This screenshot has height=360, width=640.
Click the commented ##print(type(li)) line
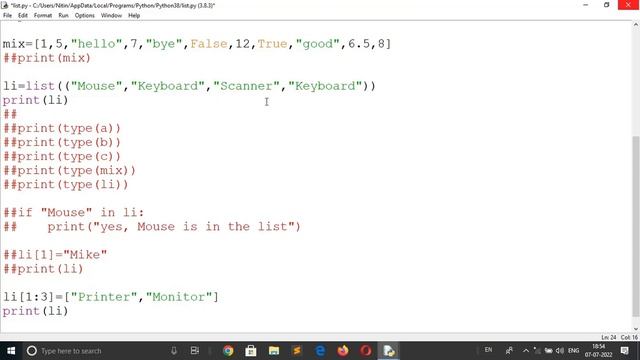(x=66, y=184)
